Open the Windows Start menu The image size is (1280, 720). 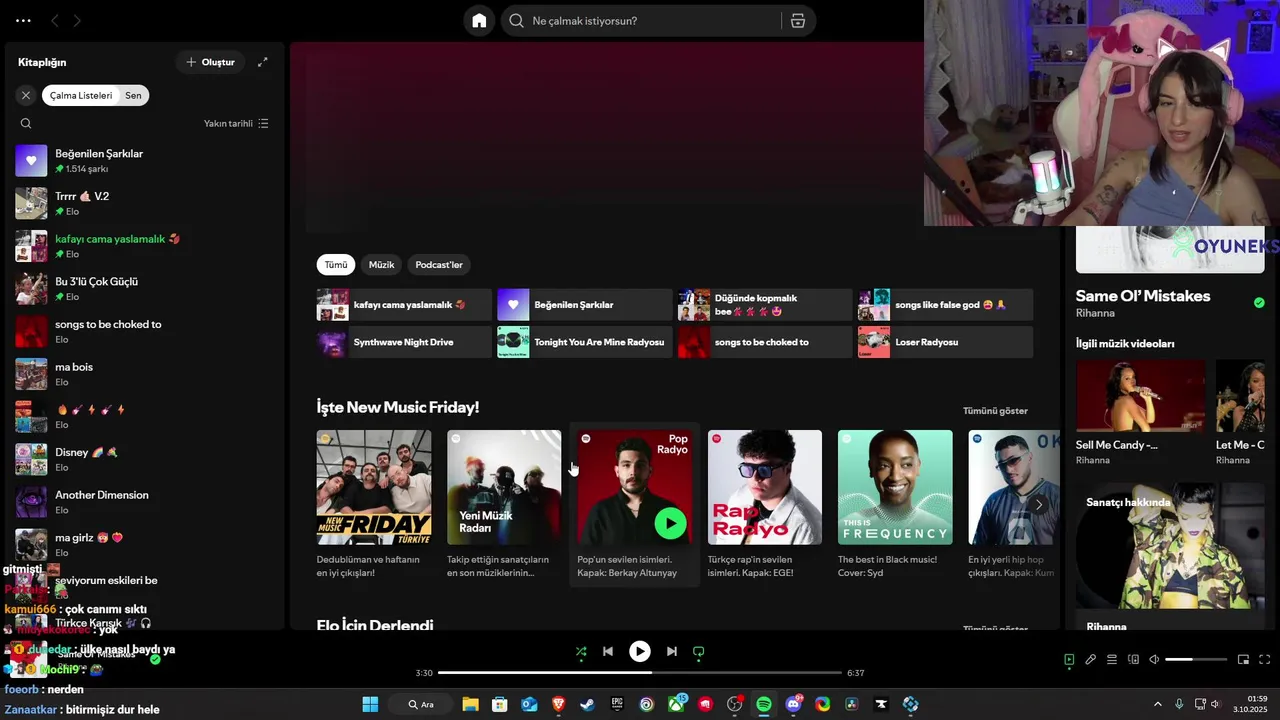(x=370, y=704)
